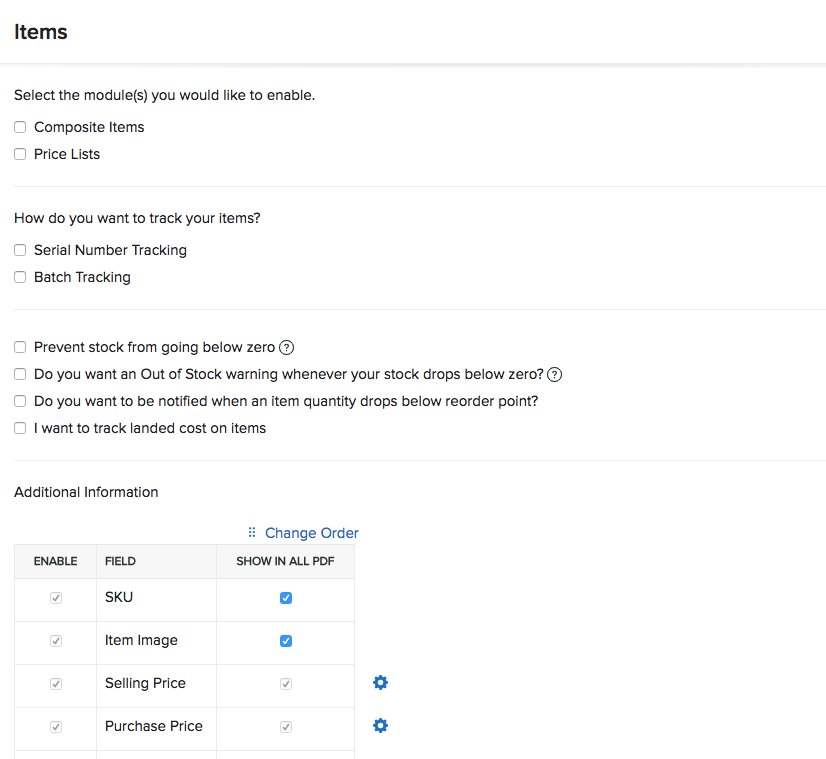Viewport: 826px width, 759px height.
Task: Enable reorder point notification option
Action: [20, 400]
